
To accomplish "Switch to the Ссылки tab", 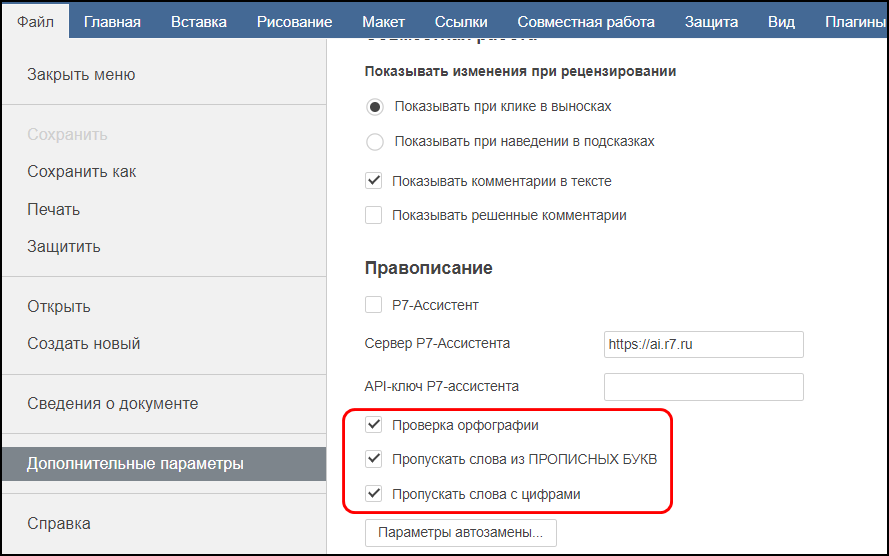I will [x=461, y=22].
